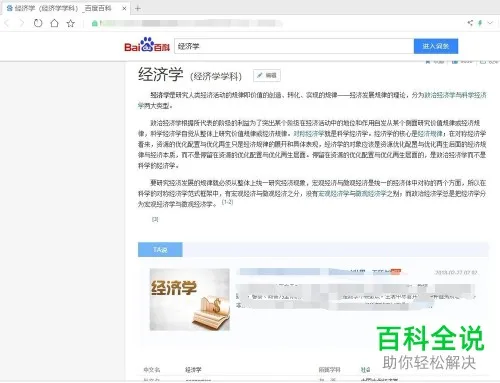Open a new browser tab

click(138, 8)
